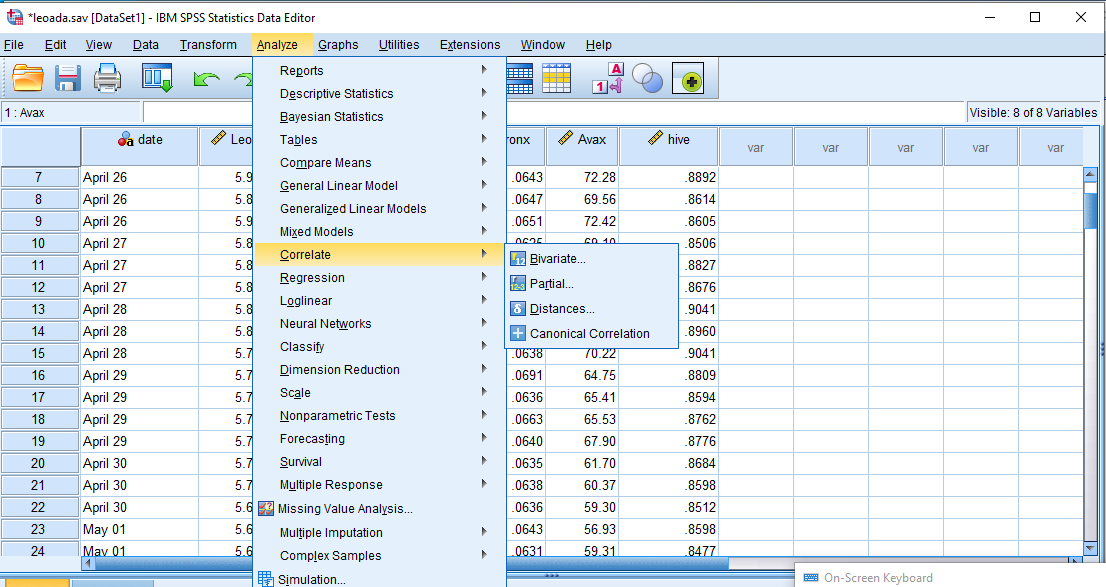Click the On-Screen Keyboard icon

tap(811, 578)
